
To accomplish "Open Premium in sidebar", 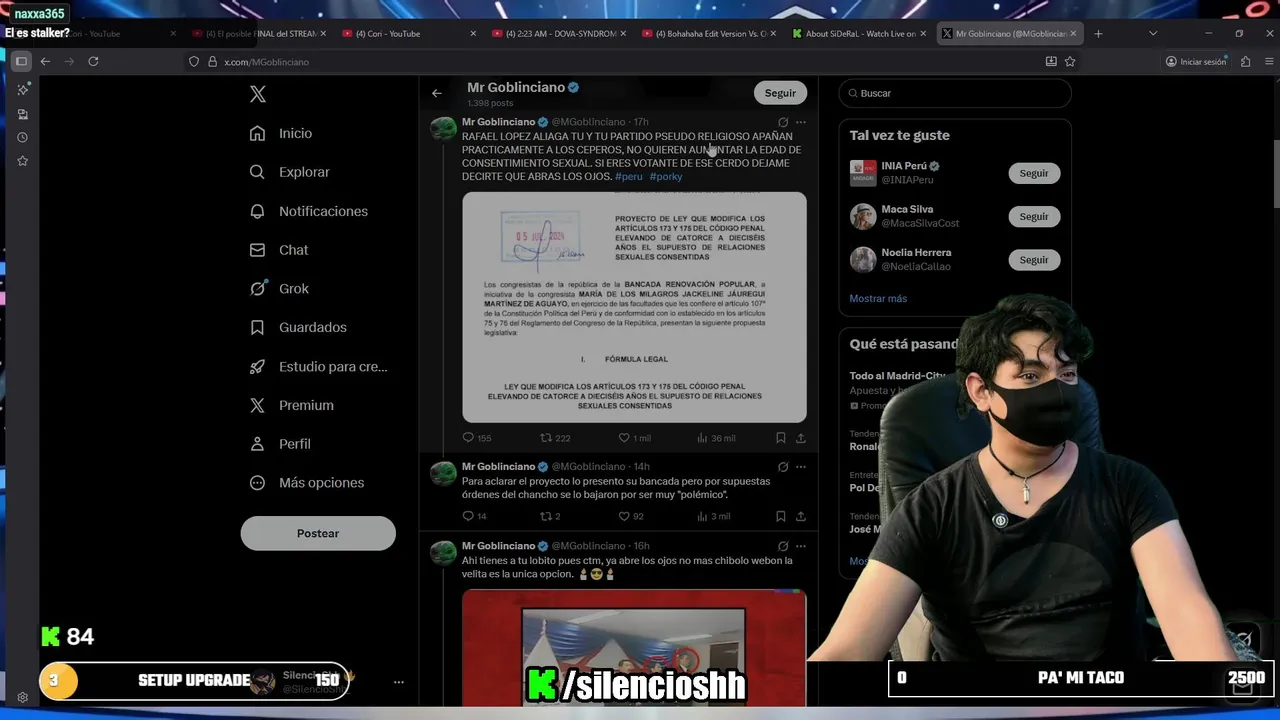I will (292, 405).
